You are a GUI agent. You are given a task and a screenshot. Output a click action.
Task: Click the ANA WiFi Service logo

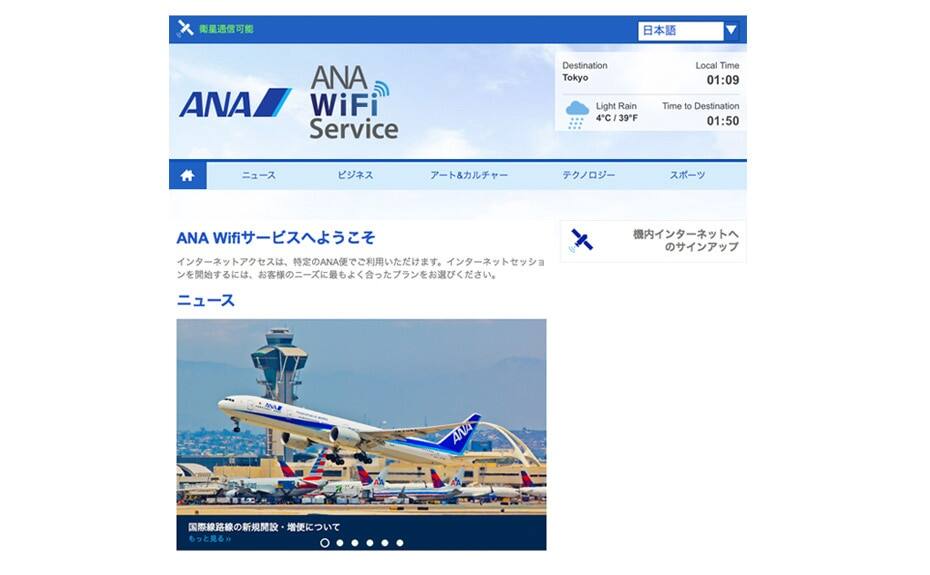[353, 103]
